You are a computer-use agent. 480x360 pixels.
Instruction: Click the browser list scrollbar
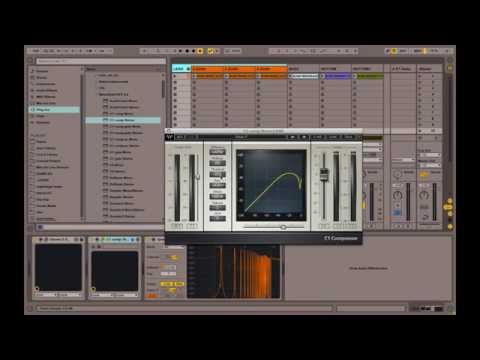pos(163,88)
